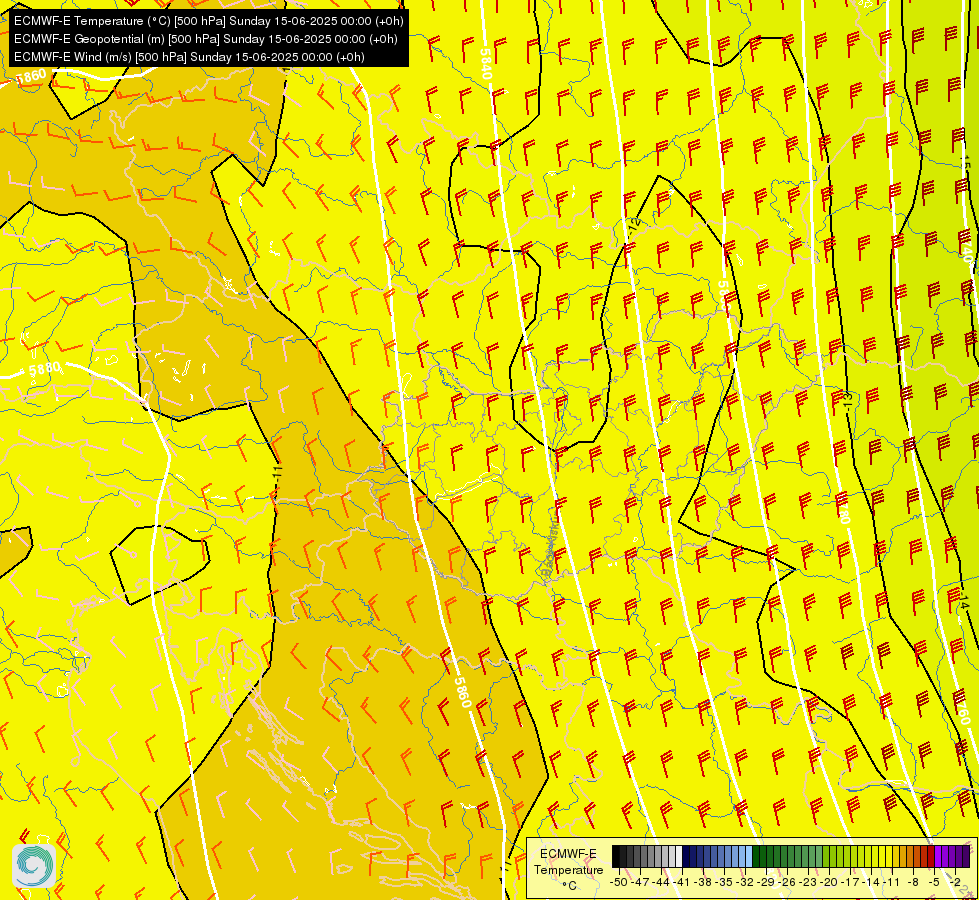Click the -47 value in the legend
This screenshot has width=979, height=900.
click(x=640, y=882)
